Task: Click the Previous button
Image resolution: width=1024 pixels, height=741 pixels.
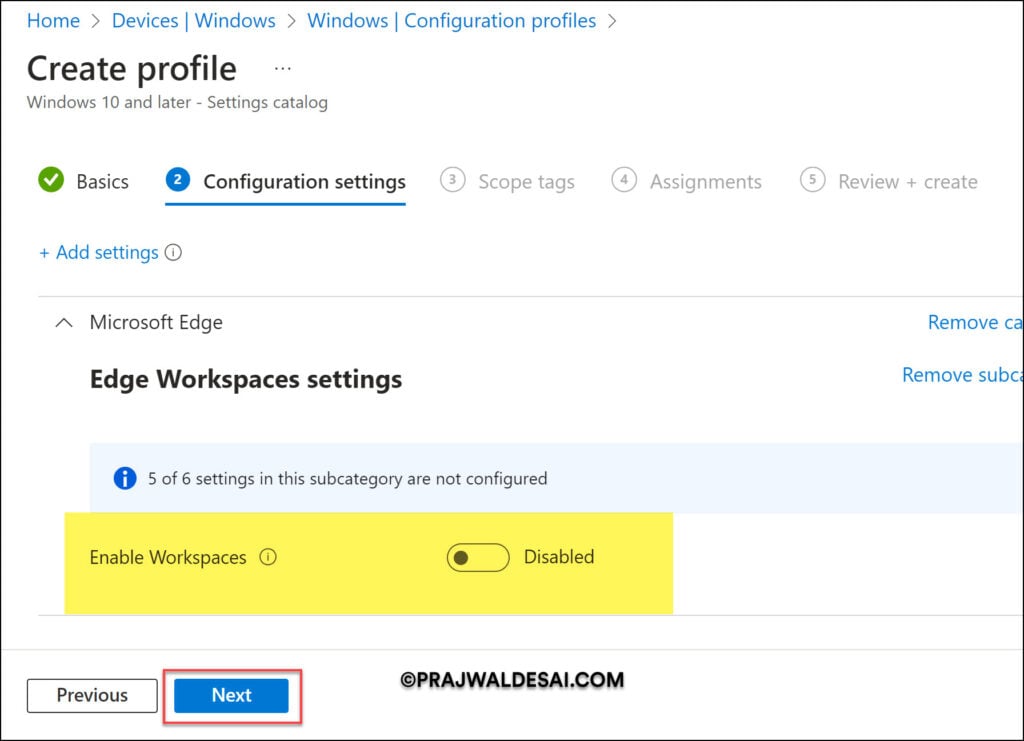Action: click(x=92, y=695)
